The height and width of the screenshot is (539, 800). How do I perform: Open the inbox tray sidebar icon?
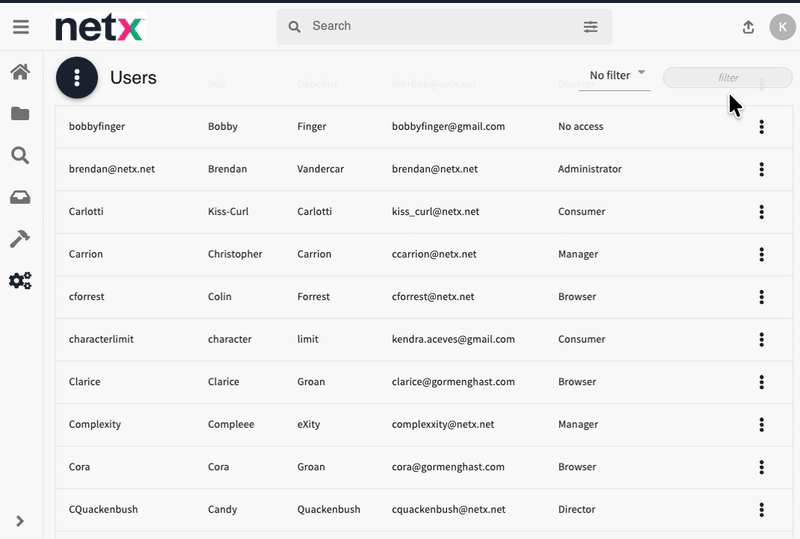20,197
